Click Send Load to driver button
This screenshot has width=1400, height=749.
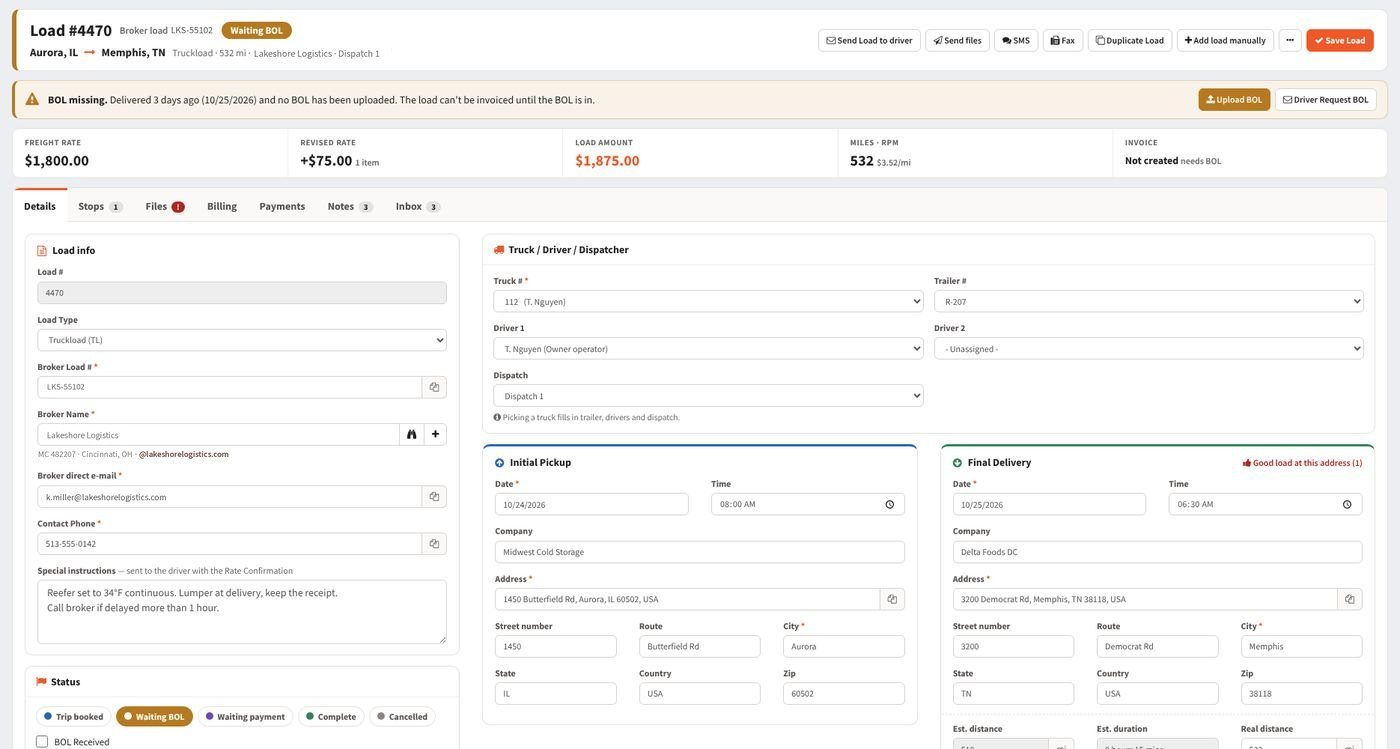(x=869, y=40)
